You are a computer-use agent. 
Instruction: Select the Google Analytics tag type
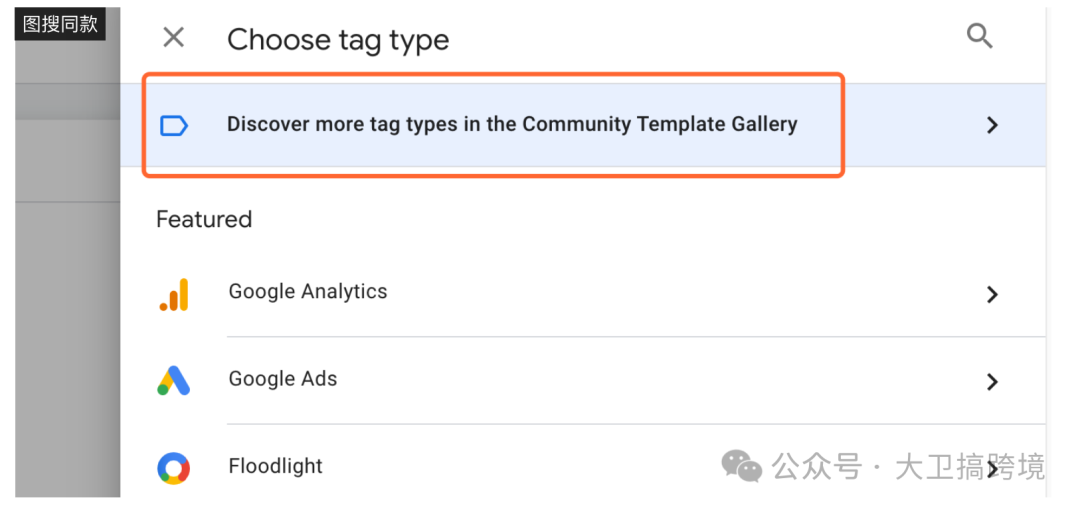click(308, 292)
